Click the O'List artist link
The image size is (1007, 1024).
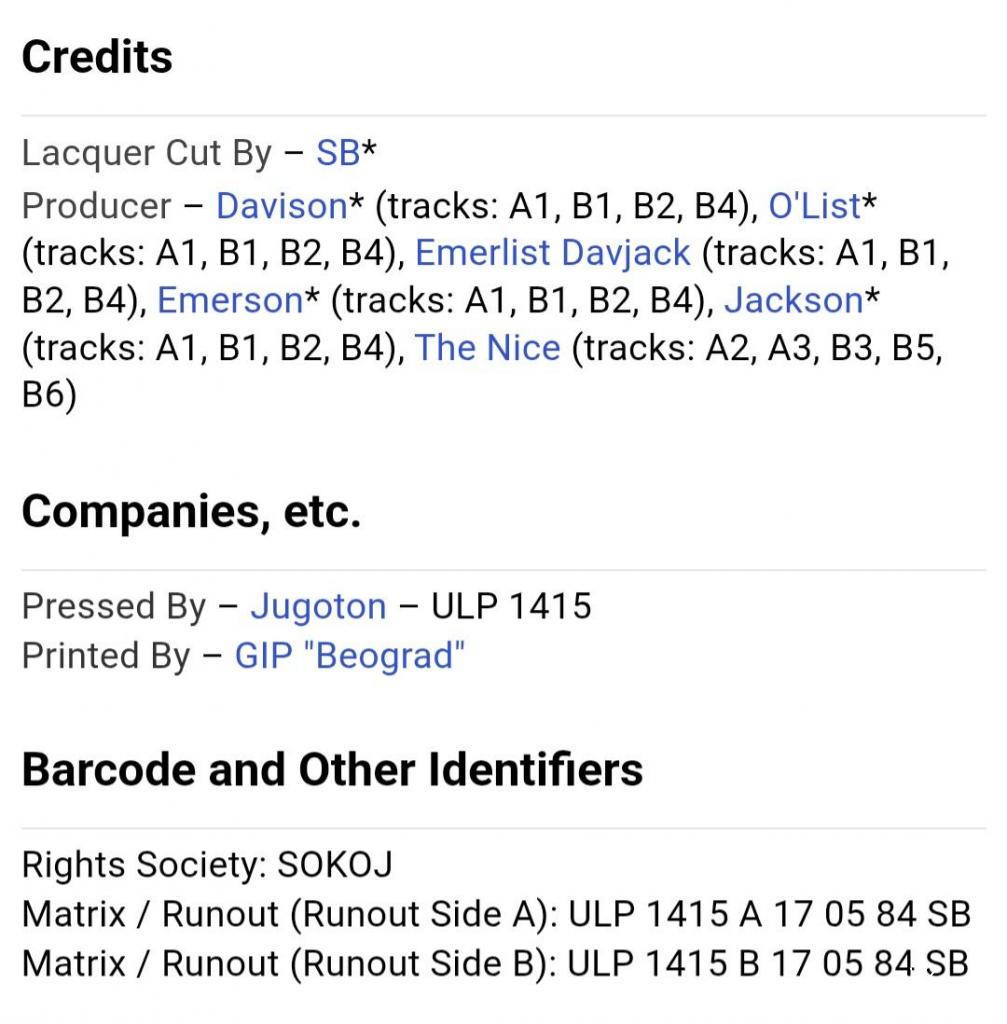click(814, 205)
